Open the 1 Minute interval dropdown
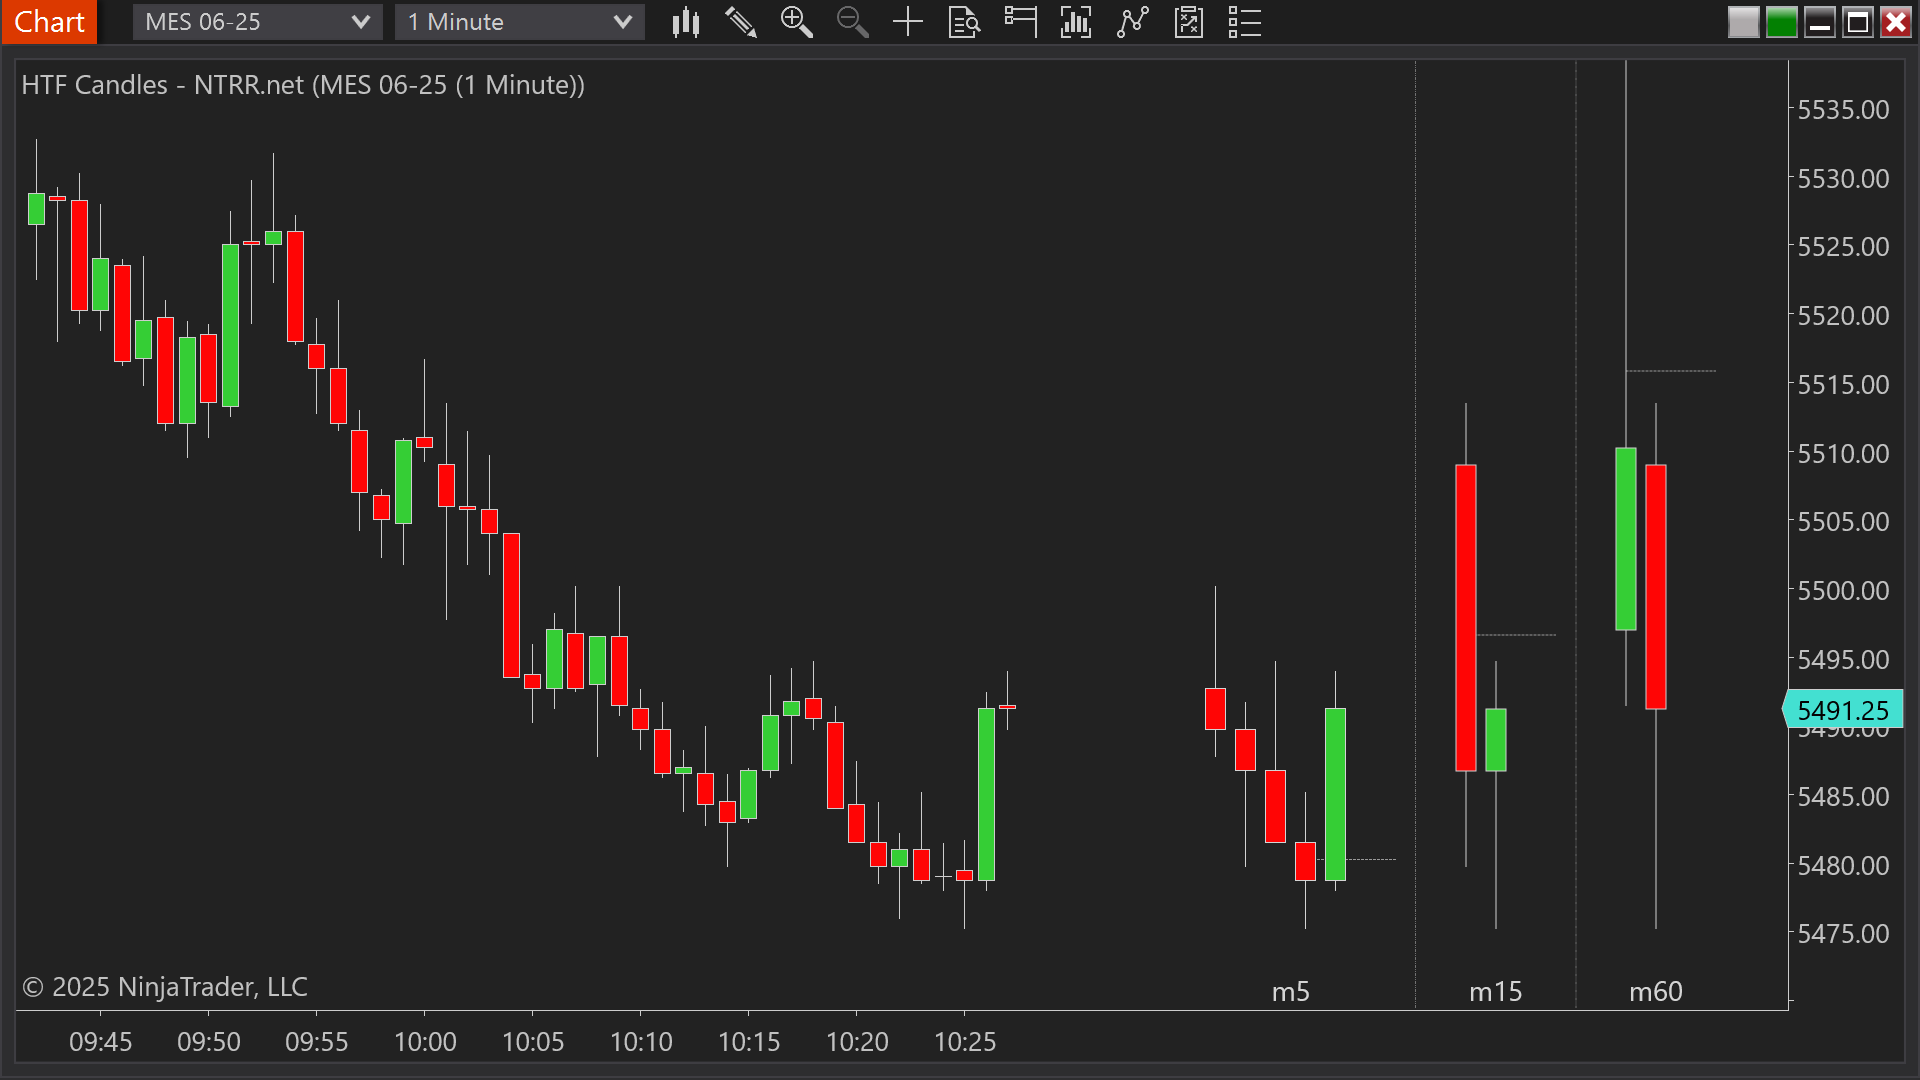1920x1080 pixels. point(519,22)
